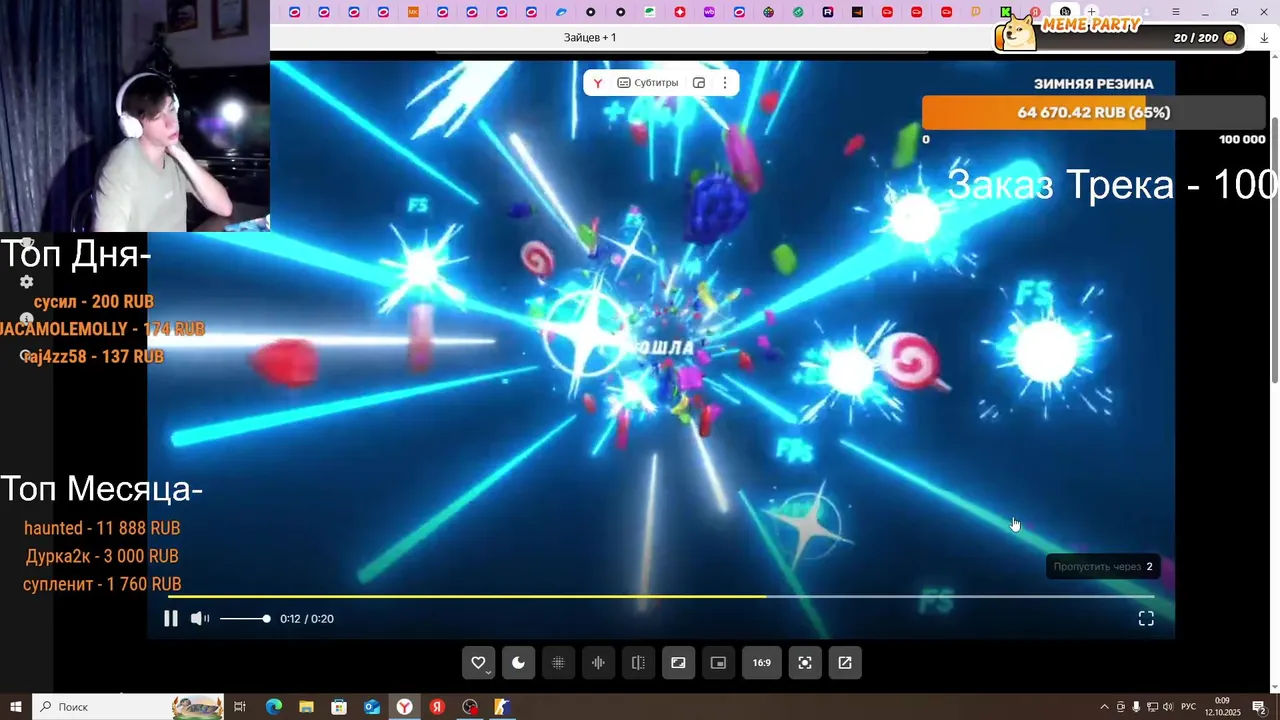Open File Explorer from the taskbar

tap(307, 707)
